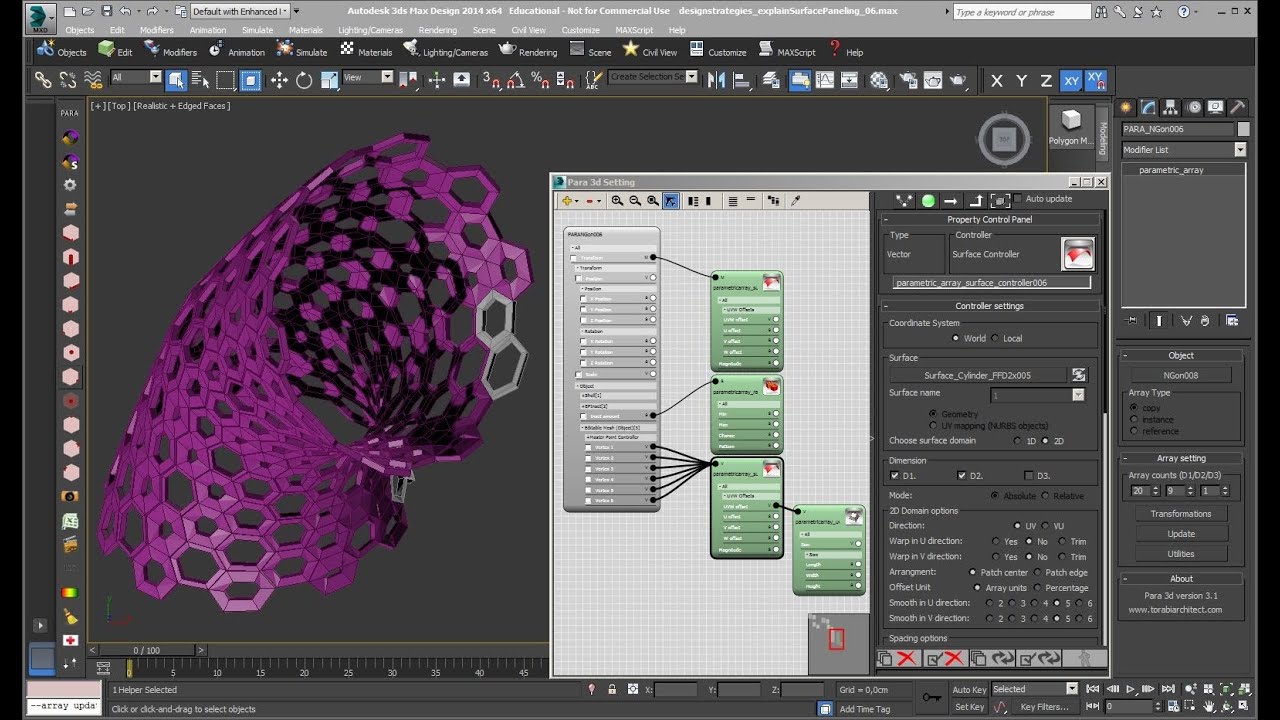The image size is (1280, 720).
Task: Click the Transformations button
Action: (1181, 513)
